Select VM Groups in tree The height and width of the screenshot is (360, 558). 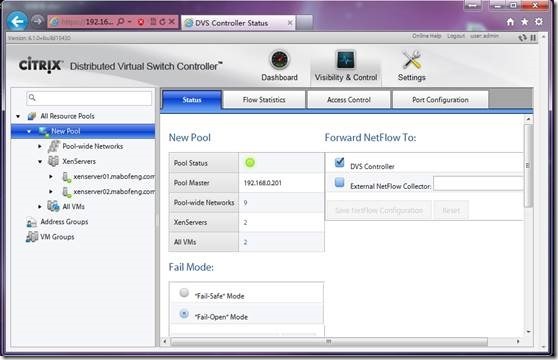57,237
